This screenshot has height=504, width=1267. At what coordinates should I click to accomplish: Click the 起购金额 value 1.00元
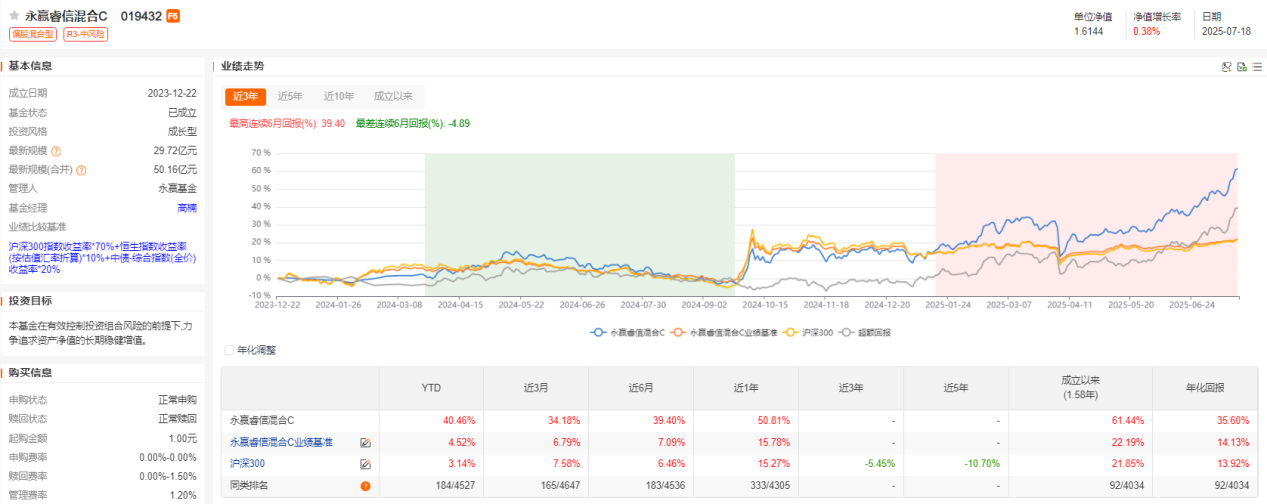[183, 438]
